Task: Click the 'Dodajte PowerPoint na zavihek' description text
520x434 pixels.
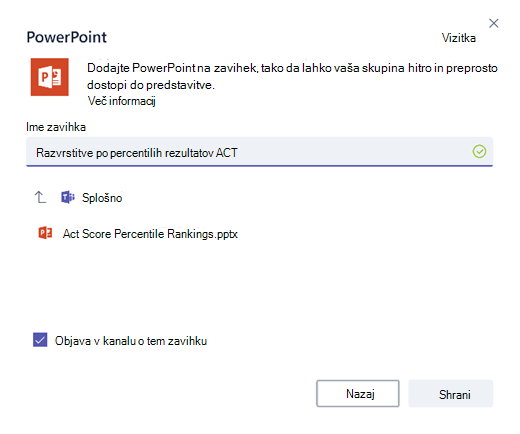Action: click(x=292, y=68)
